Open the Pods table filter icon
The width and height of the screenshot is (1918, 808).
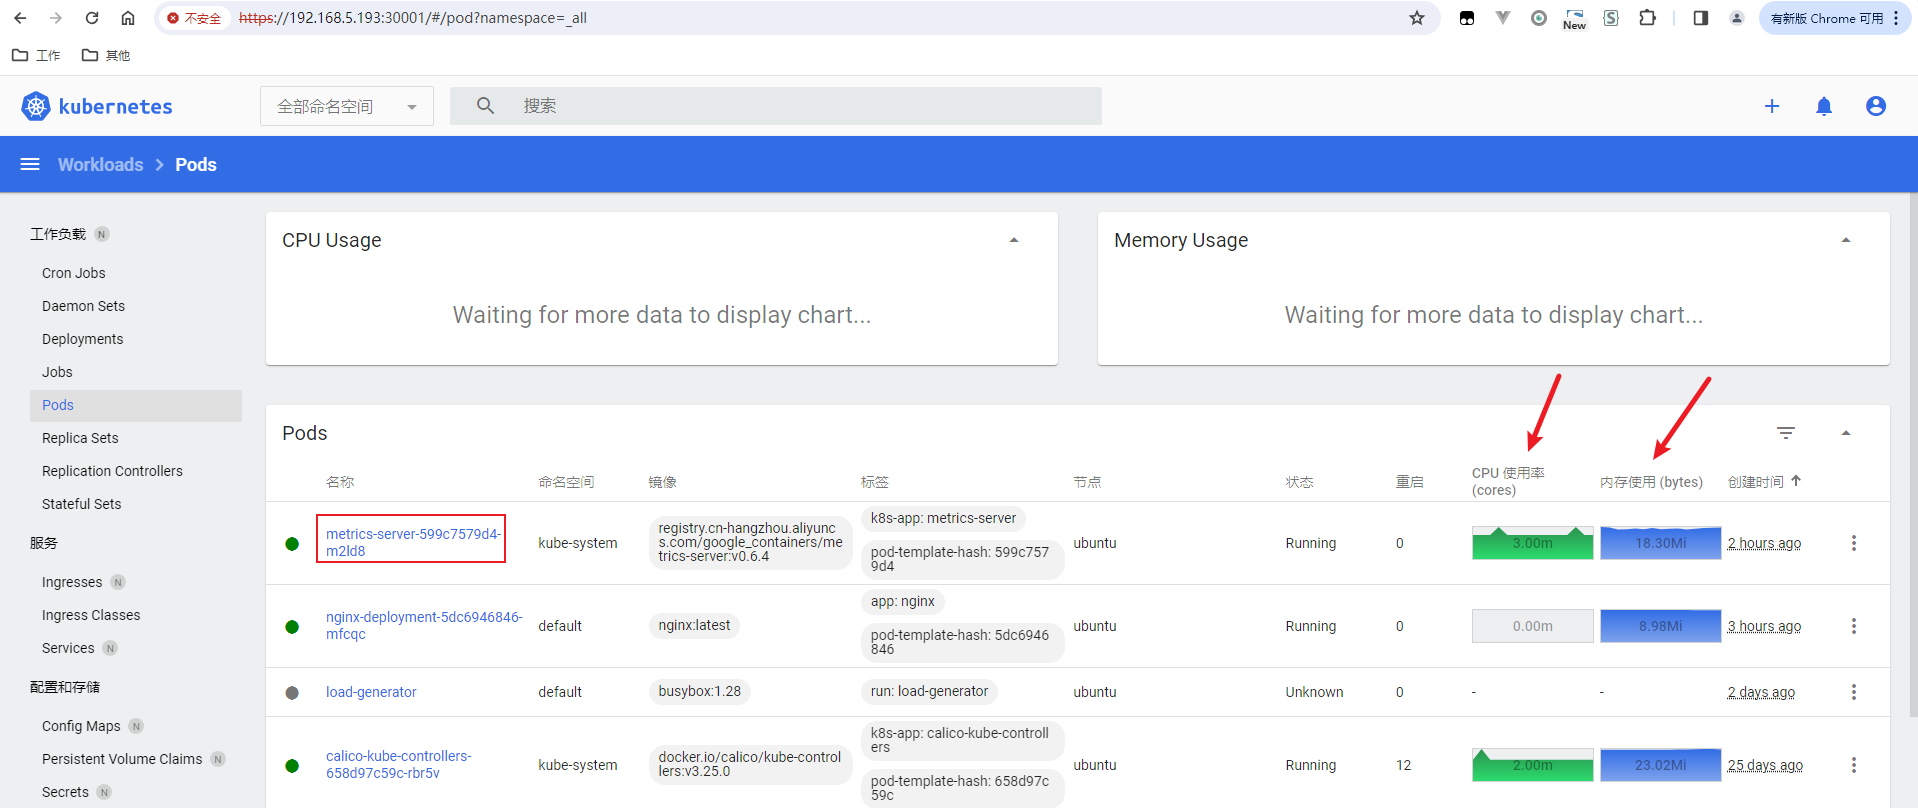coord(1786,433)
